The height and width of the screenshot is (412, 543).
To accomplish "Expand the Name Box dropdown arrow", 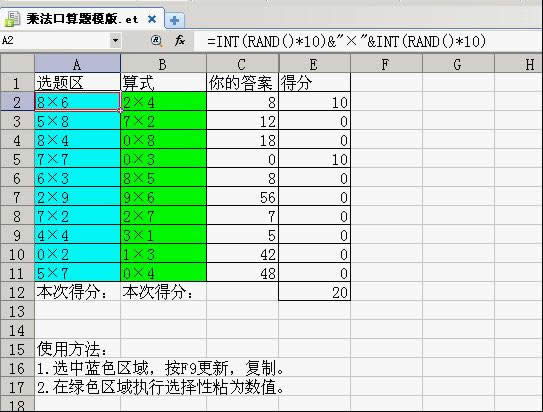I will pos(115,41).
